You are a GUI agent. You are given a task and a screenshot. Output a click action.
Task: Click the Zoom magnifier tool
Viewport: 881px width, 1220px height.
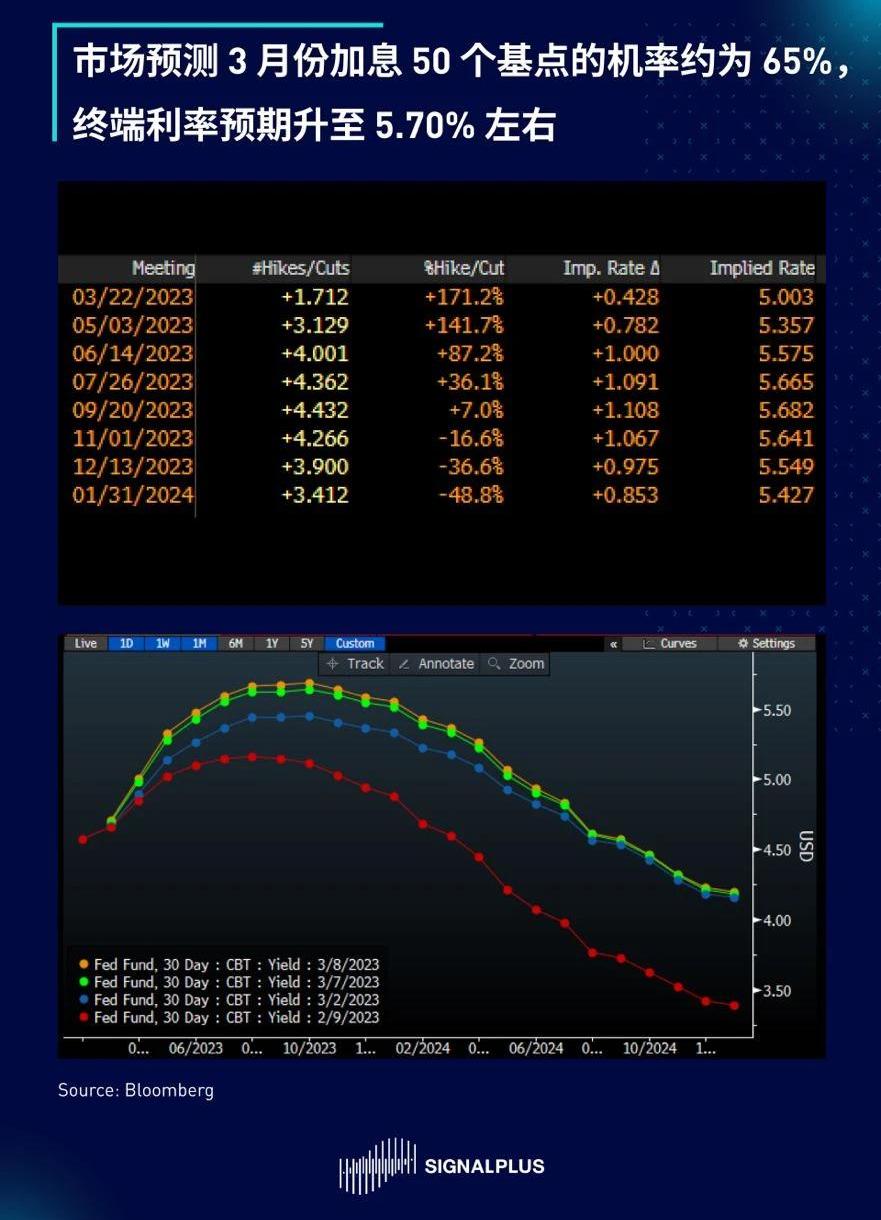[x=515, y=664]
